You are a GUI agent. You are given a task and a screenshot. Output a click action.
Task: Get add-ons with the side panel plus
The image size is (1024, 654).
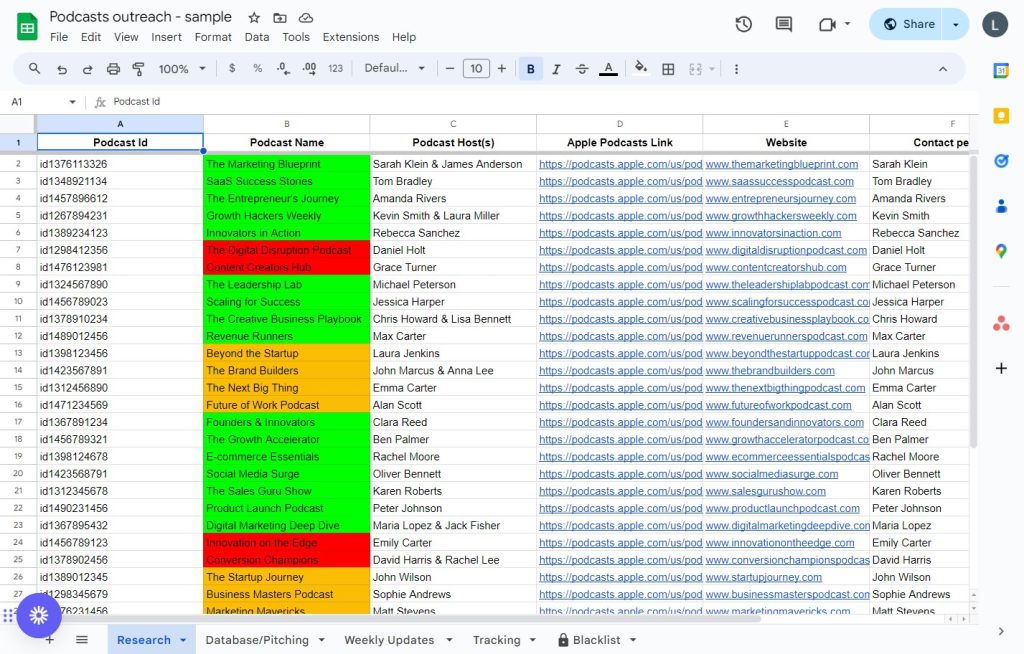[x=1000, y=368]
